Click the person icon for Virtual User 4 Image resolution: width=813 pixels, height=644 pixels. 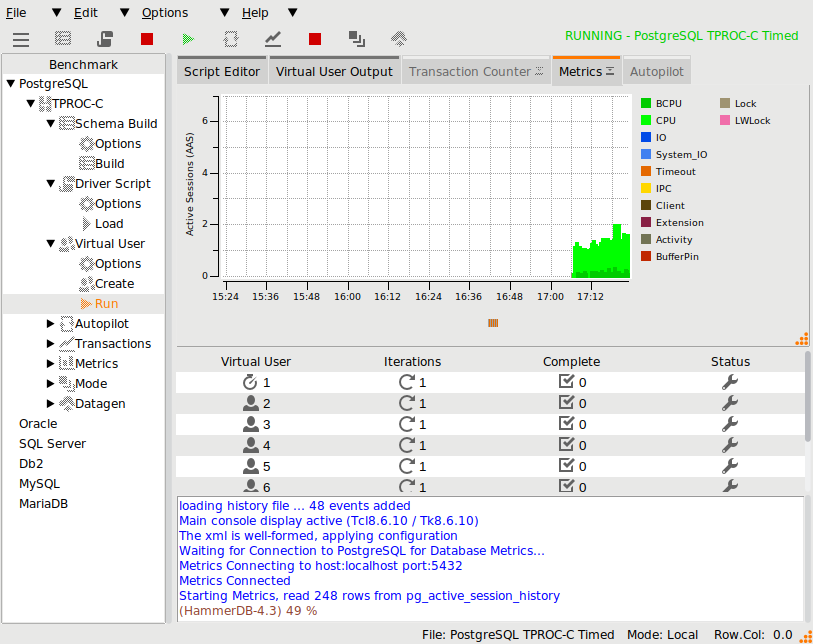click(x=250, y=445)
